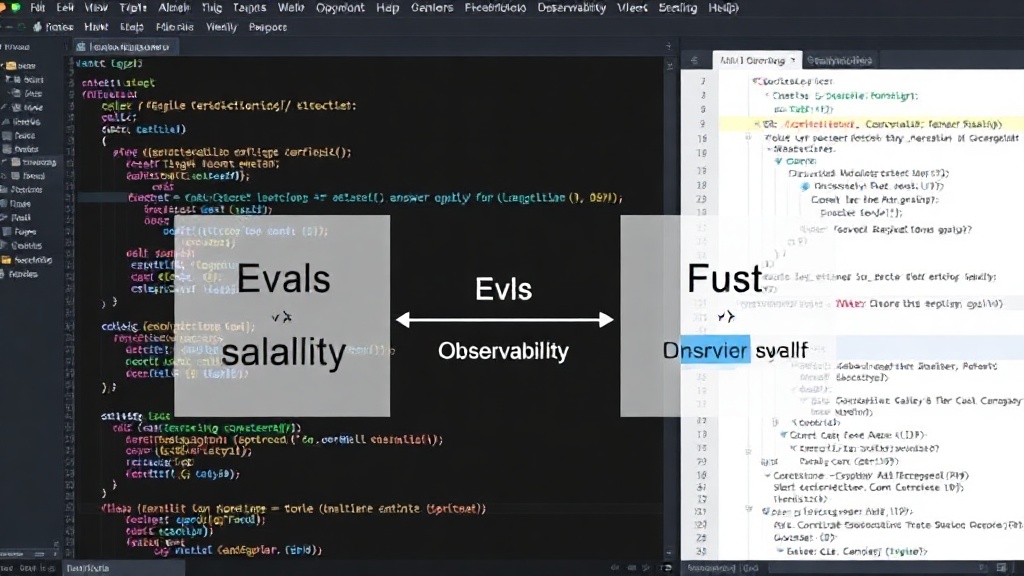Click the "Wenlly" item in the second toolbar row
This screenshot has height=576, width=1024.
pyautogui.click(x=221, y=27)
